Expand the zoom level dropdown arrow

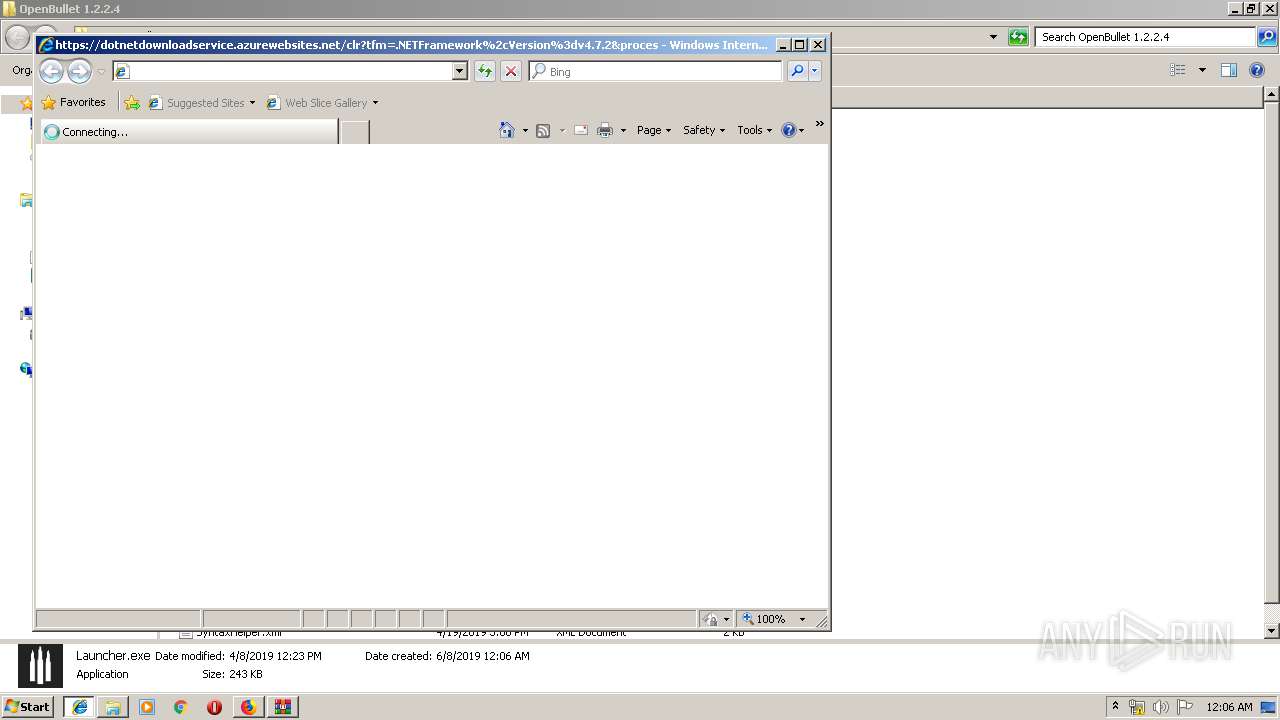point(802,619)
